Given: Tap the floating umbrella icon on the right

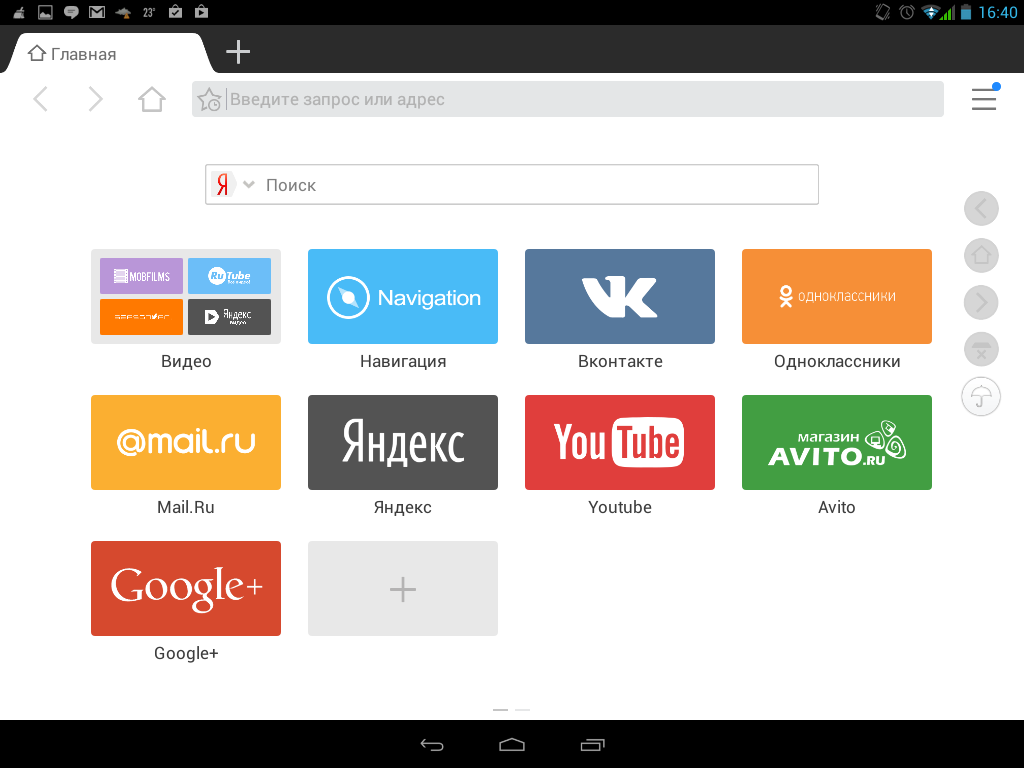Looking at the screenshot, I should [x=981, y=397].
